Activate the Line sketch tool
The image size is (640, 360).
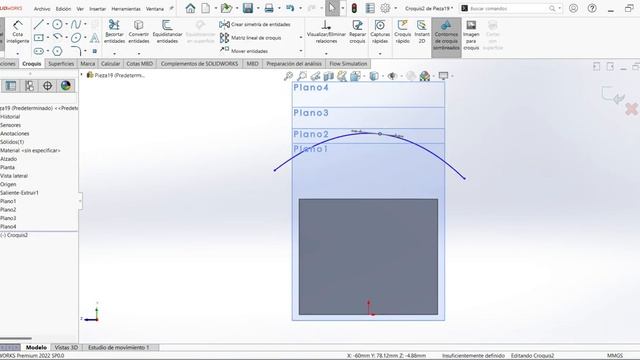click(38, 24)
